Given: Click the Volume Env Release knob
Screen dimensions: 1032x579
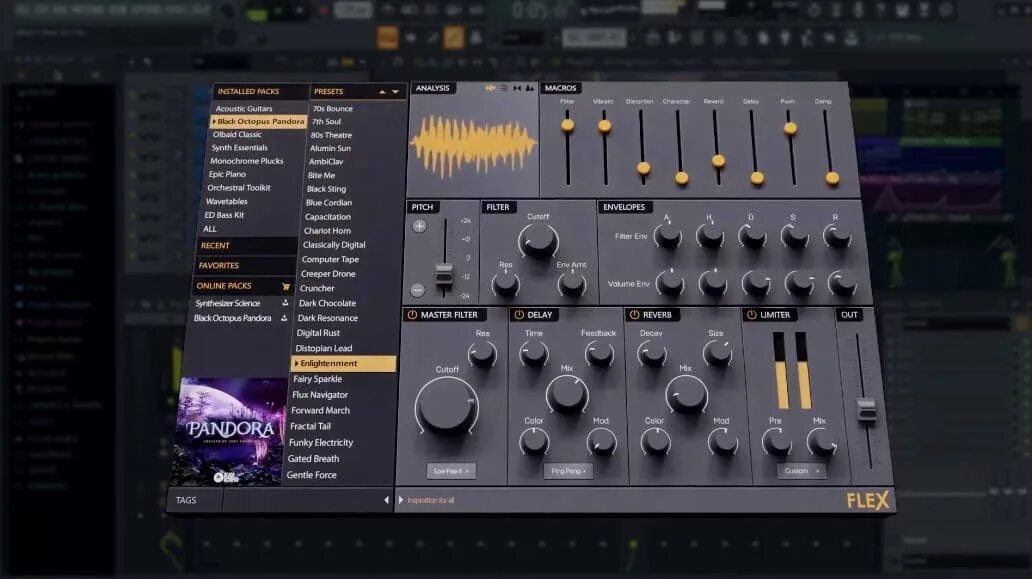Looking at the screenshot, I should (842, 284).
